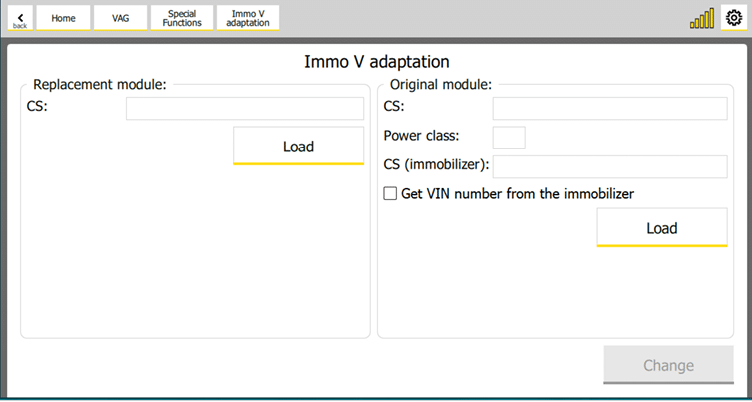Go to the Home breadcrumb
752x402 pixels.
[63, 18]
